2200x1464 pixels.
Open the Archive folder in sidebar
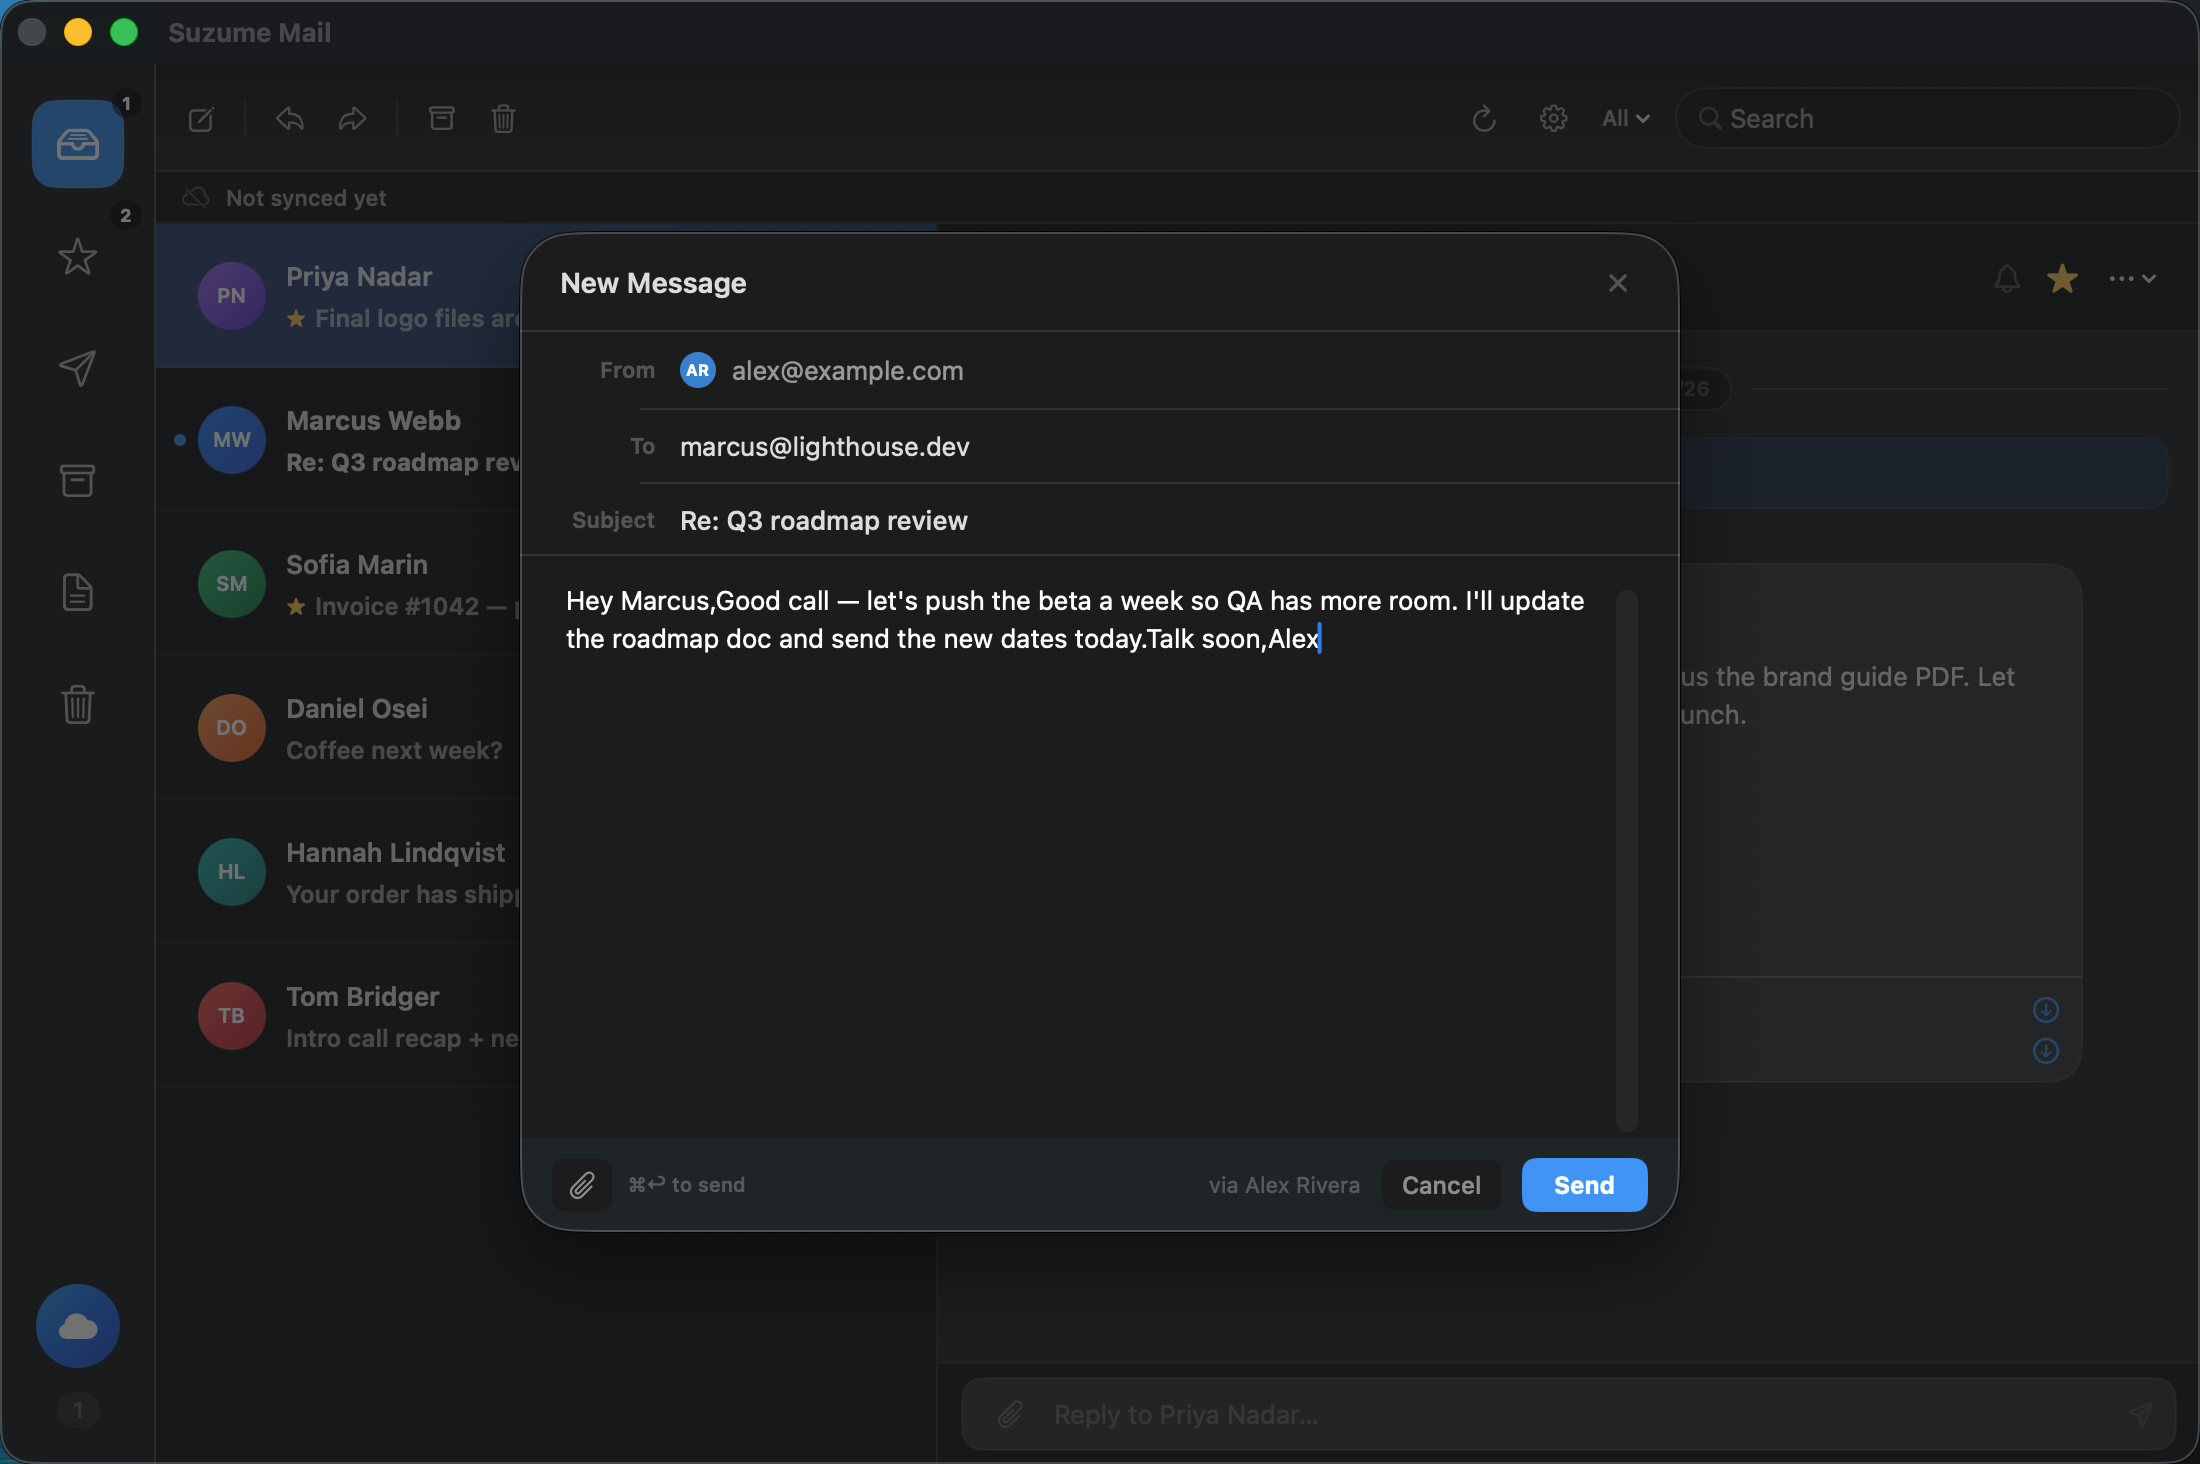click(78, 480)
